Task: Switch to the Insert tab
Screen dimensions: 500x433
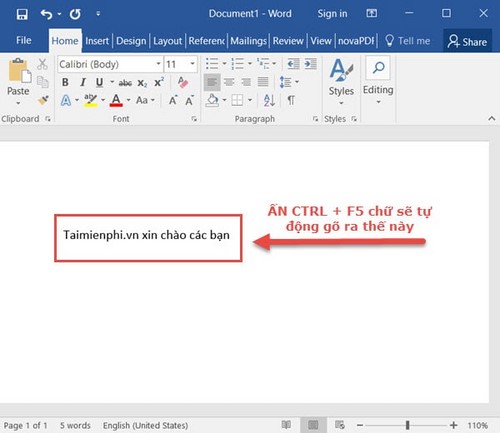Action: 97,41
